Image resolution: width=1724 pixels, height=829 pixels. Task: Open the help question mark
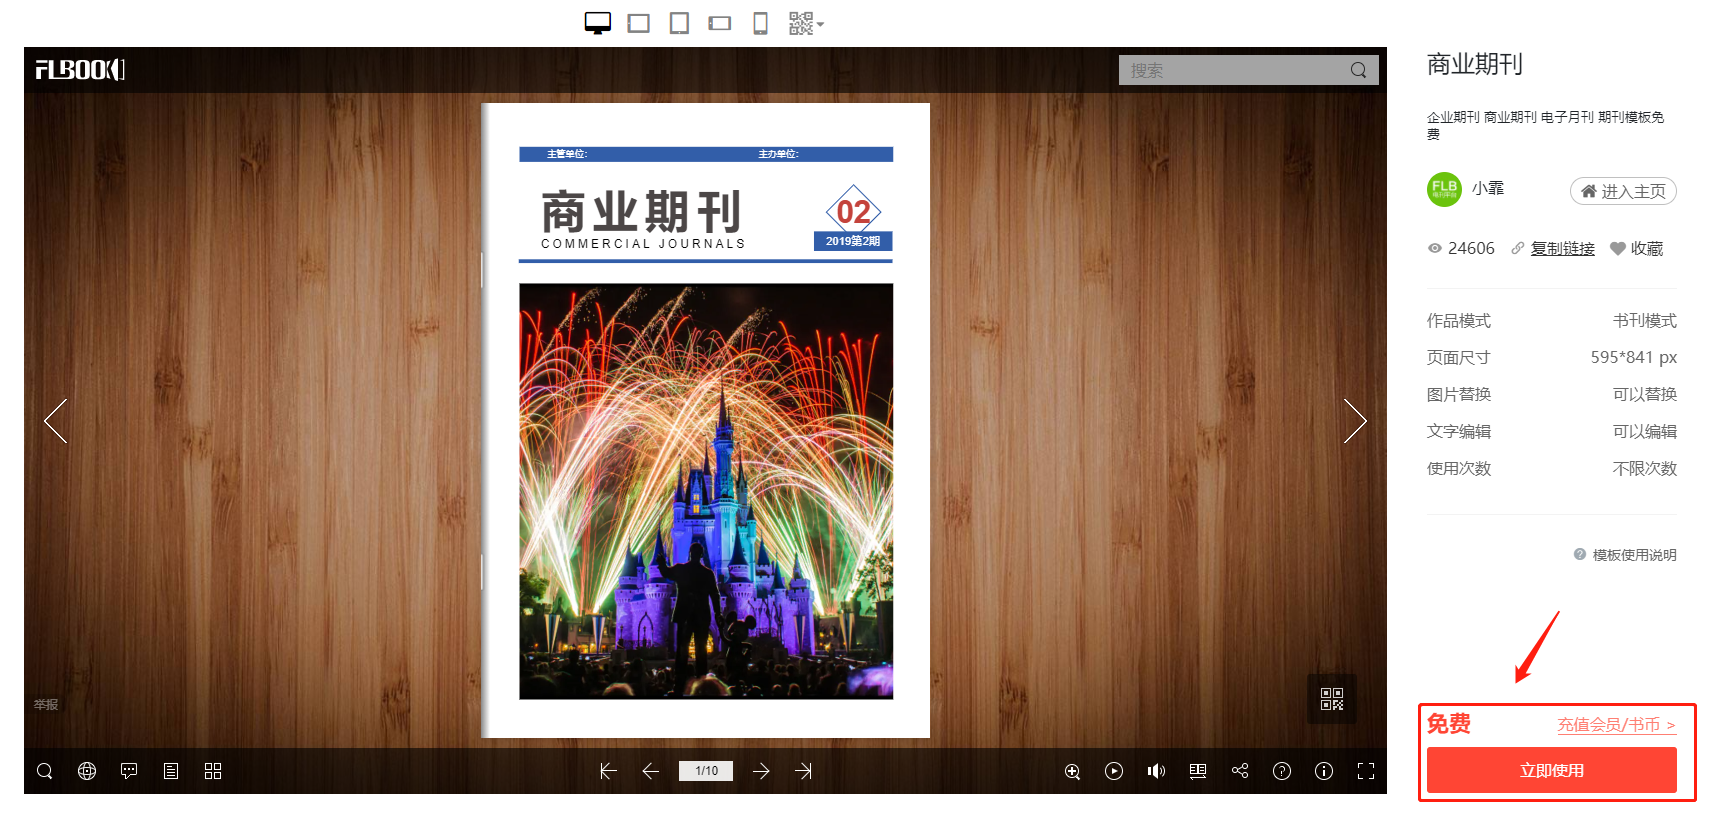tap(1282, 771)
